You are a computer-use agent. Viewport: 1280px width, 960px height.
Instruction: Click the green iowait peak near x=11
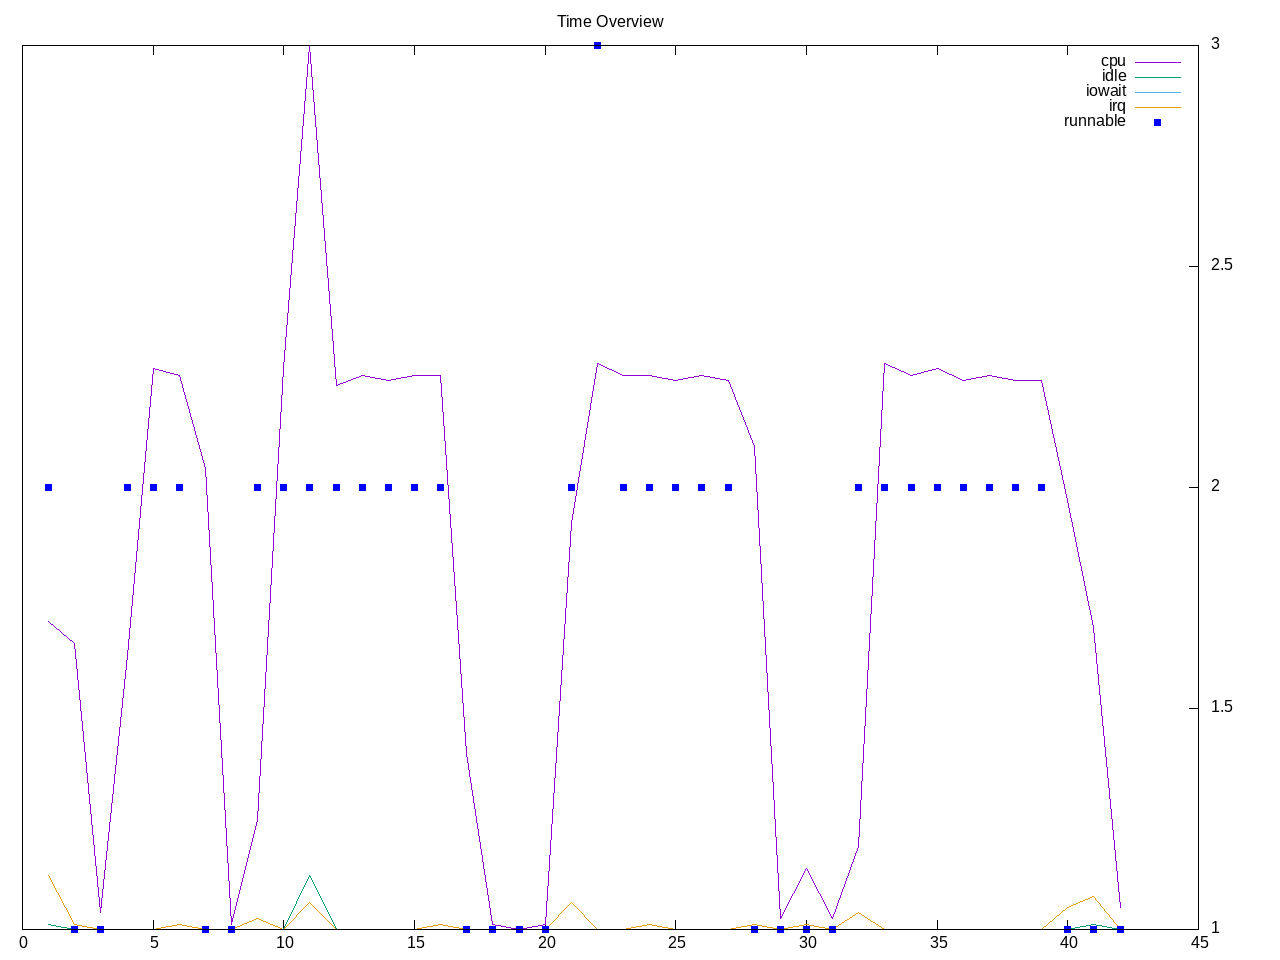coord(309,876)
